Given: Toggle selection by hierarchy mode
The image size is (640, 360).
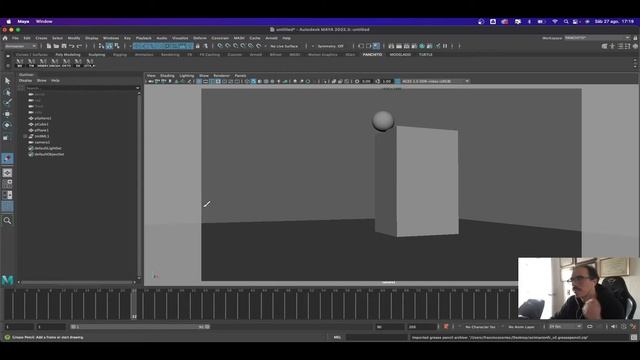Looking at the screenshot, I should coord(102,46).
